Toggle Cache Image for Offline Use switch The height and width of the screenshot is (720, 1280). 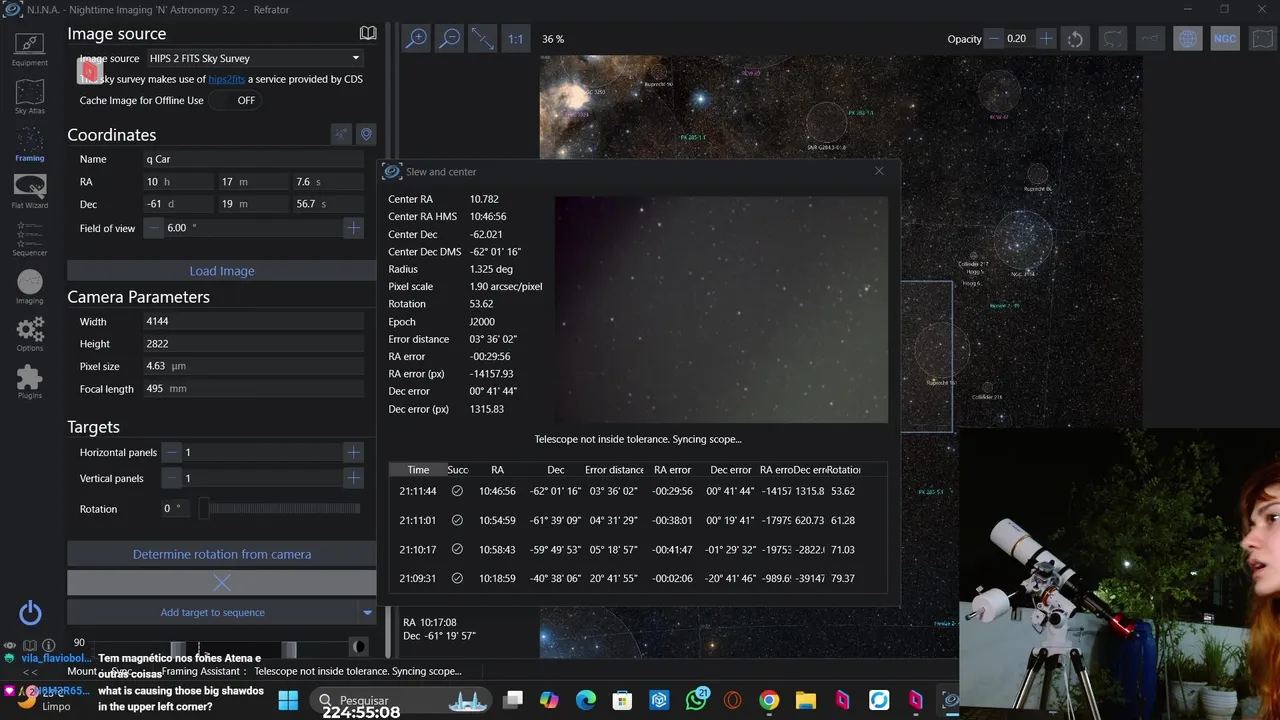237,100
